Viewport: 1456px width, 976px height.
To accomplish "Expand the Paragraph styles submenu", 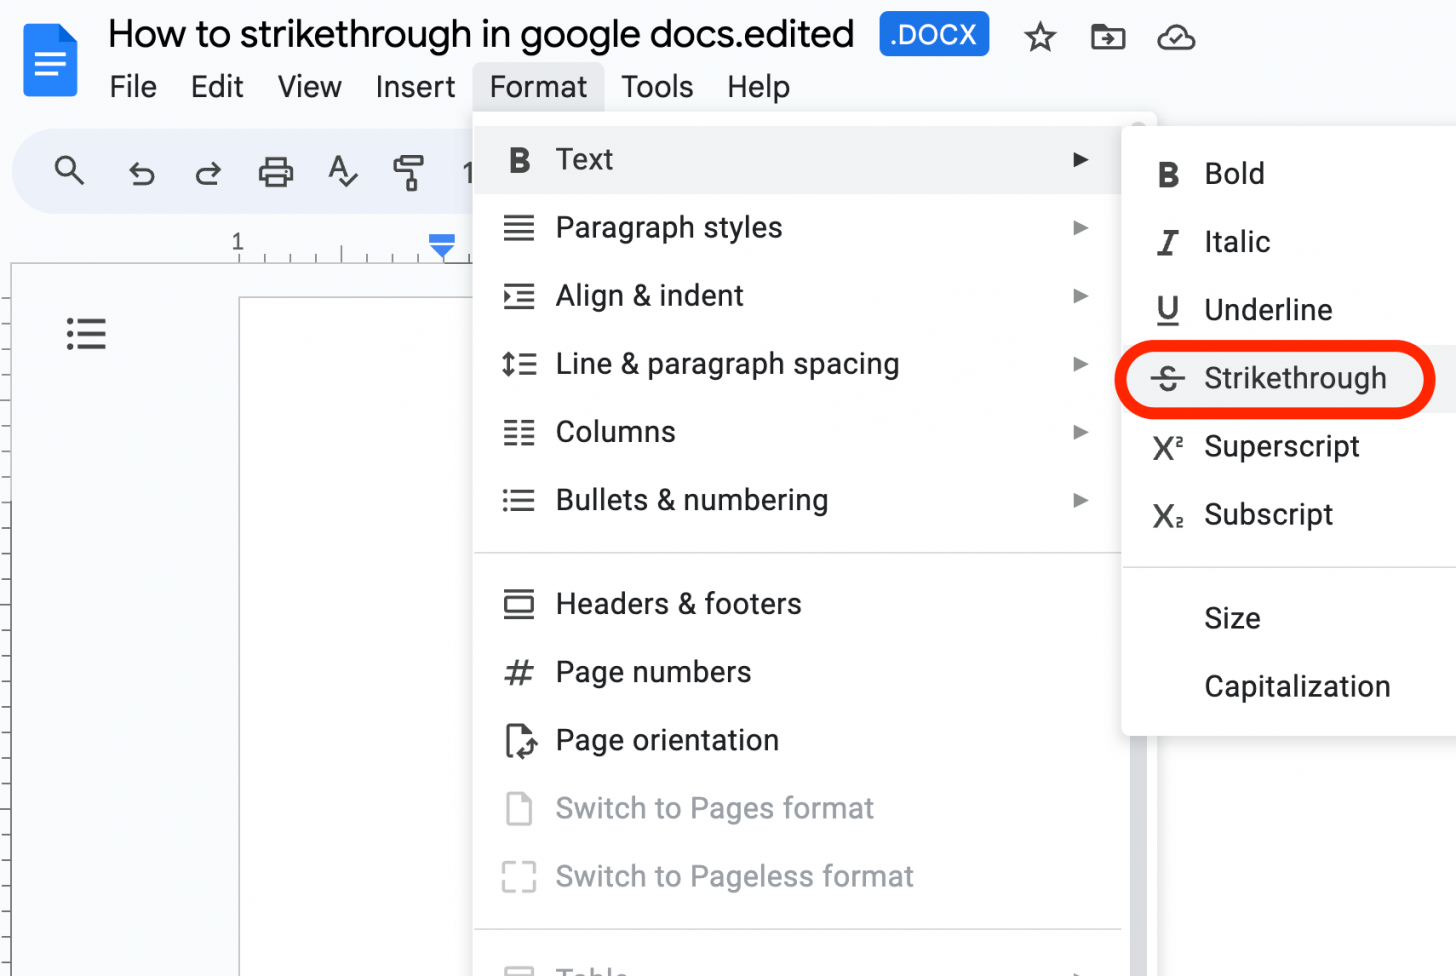I will point(668,227).
